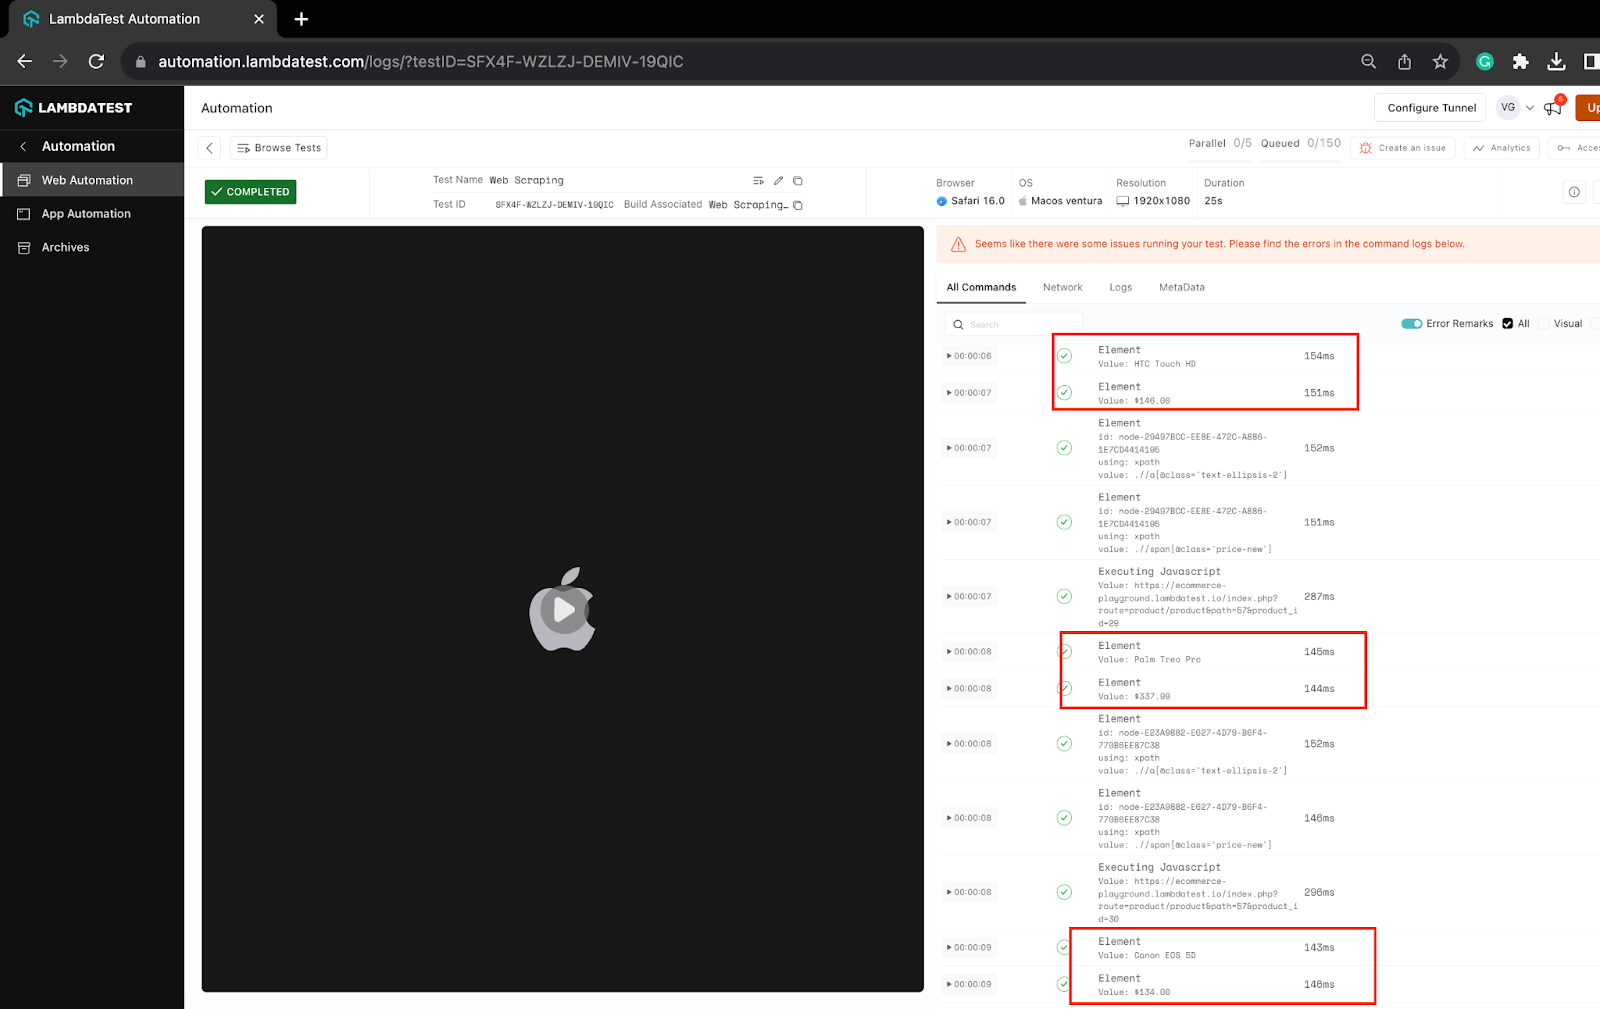Open the MetaData tab
The width and height of the screenshot is (1600, 1009).
tap(1181, 287)
